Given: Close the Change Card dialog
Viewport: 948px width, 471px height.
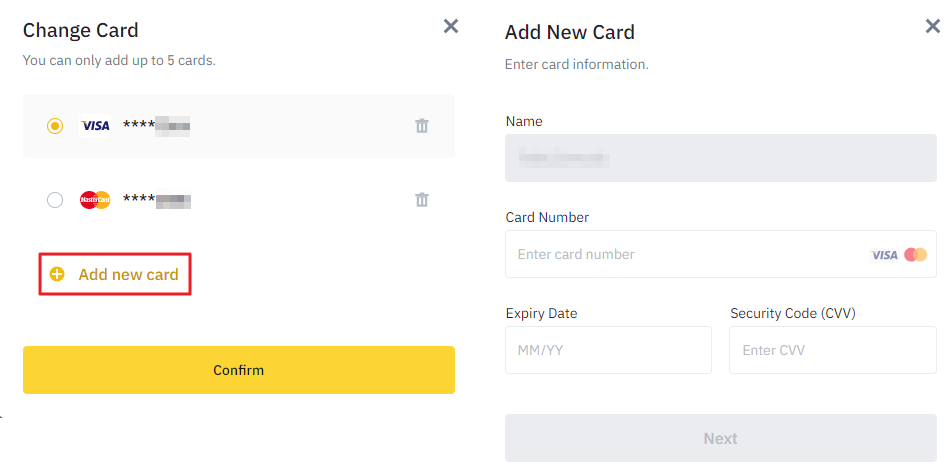Looking at the screenshot, I should pos(451,27).
